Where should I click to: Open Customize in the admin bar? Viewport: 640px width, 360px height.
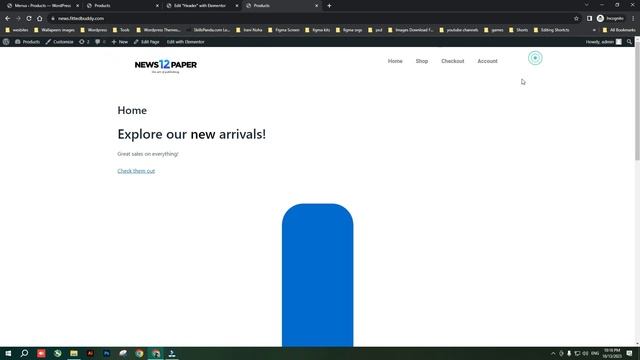click(x=60, y=42)
